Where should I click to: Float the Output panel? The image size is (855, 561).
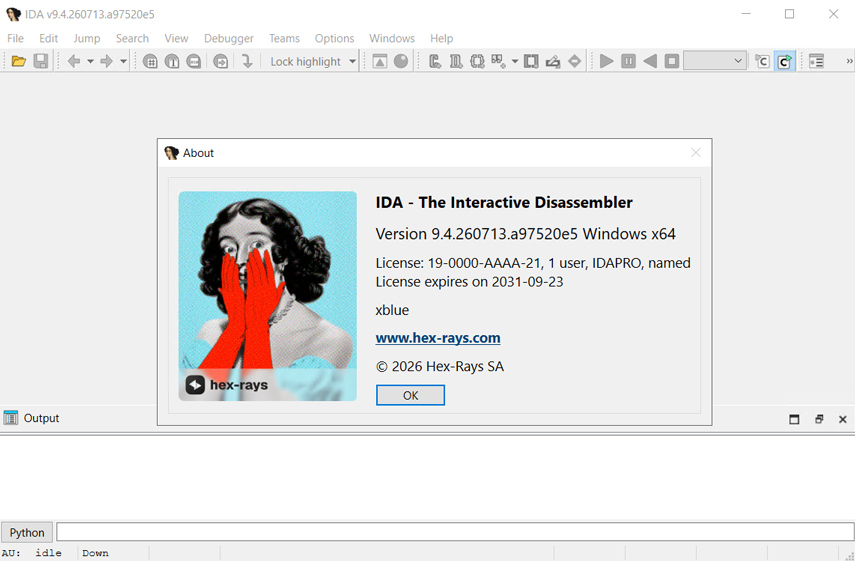click(x=819, y=419)
